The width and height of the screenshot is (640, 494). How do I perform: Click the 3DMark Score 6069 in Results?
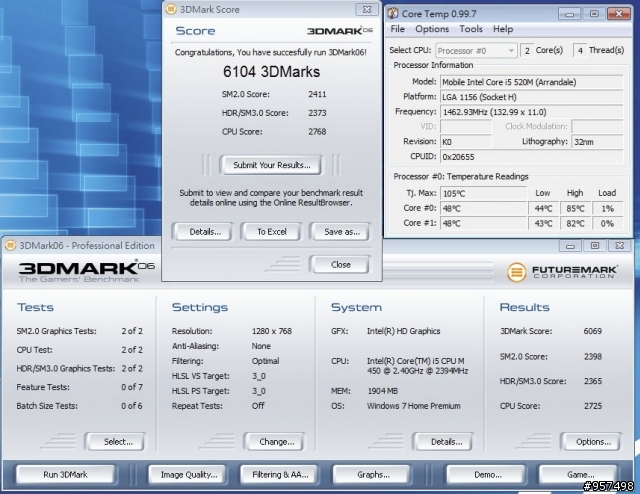[593, 331]
